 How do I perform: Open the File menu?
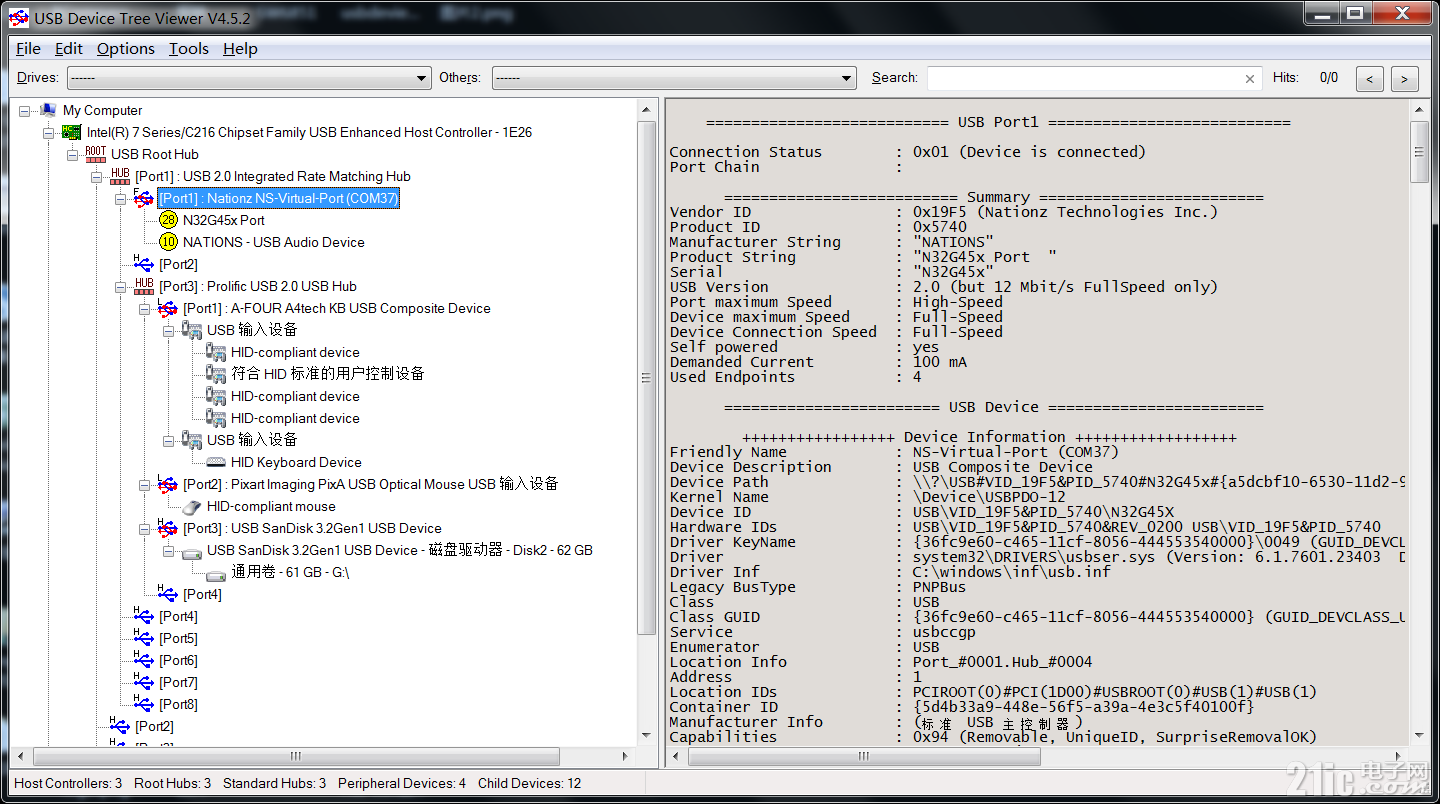click(x=28, y=48)
